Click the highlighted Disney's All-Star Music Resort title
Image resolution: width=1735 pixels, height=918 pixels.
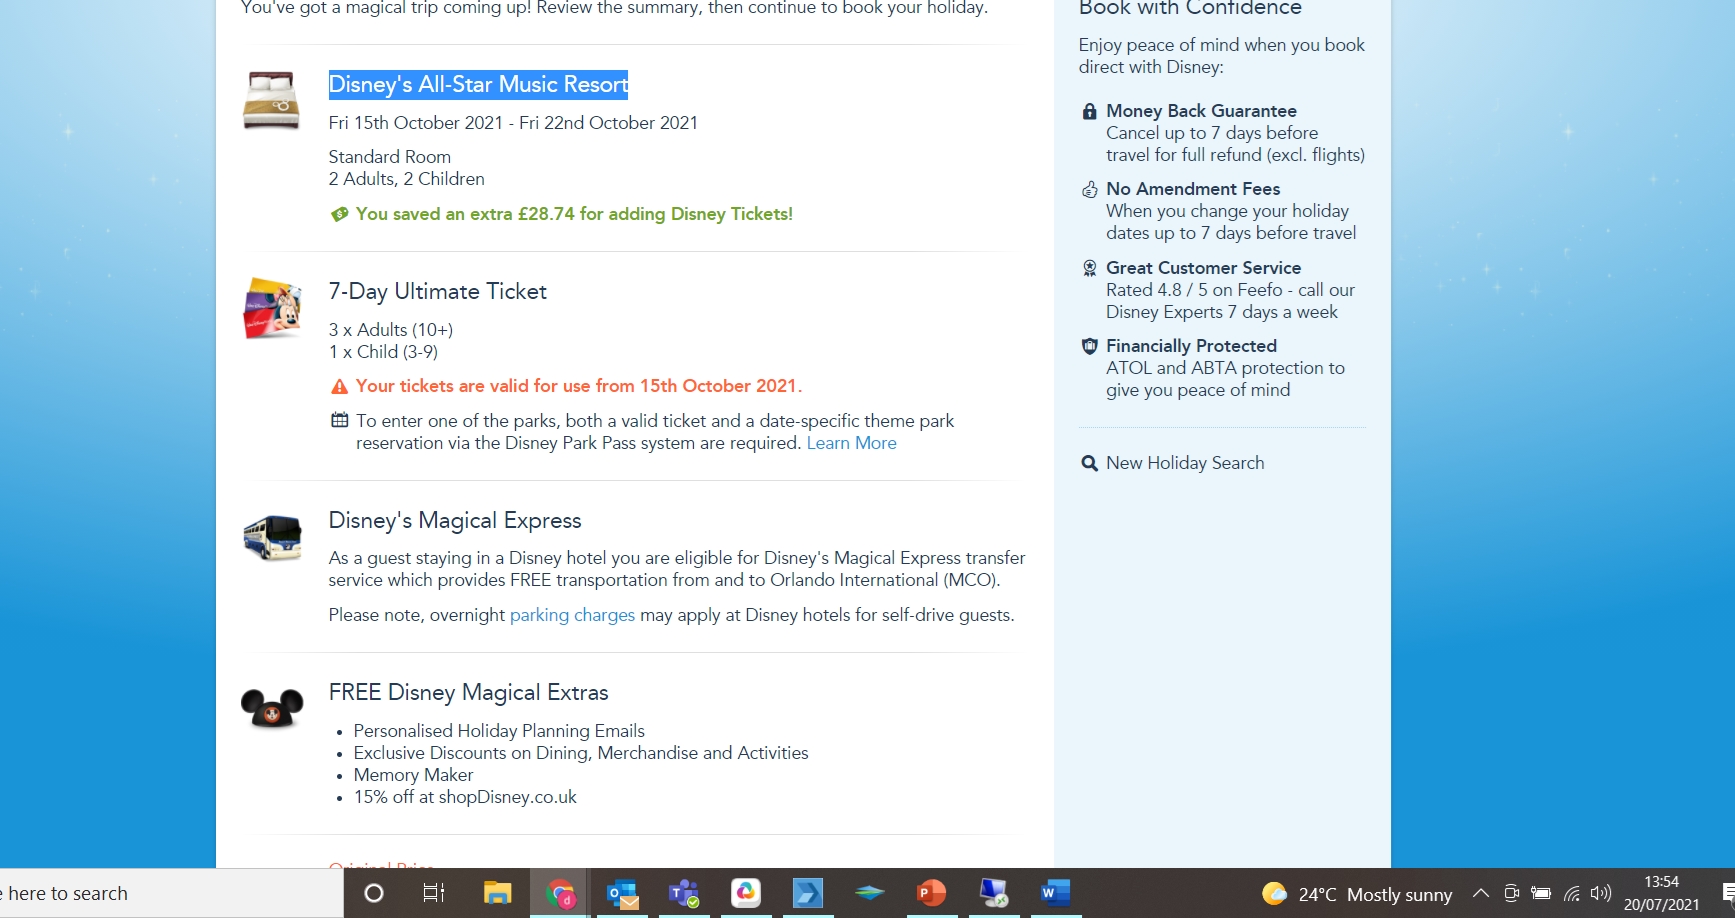(x=478, y=84)
